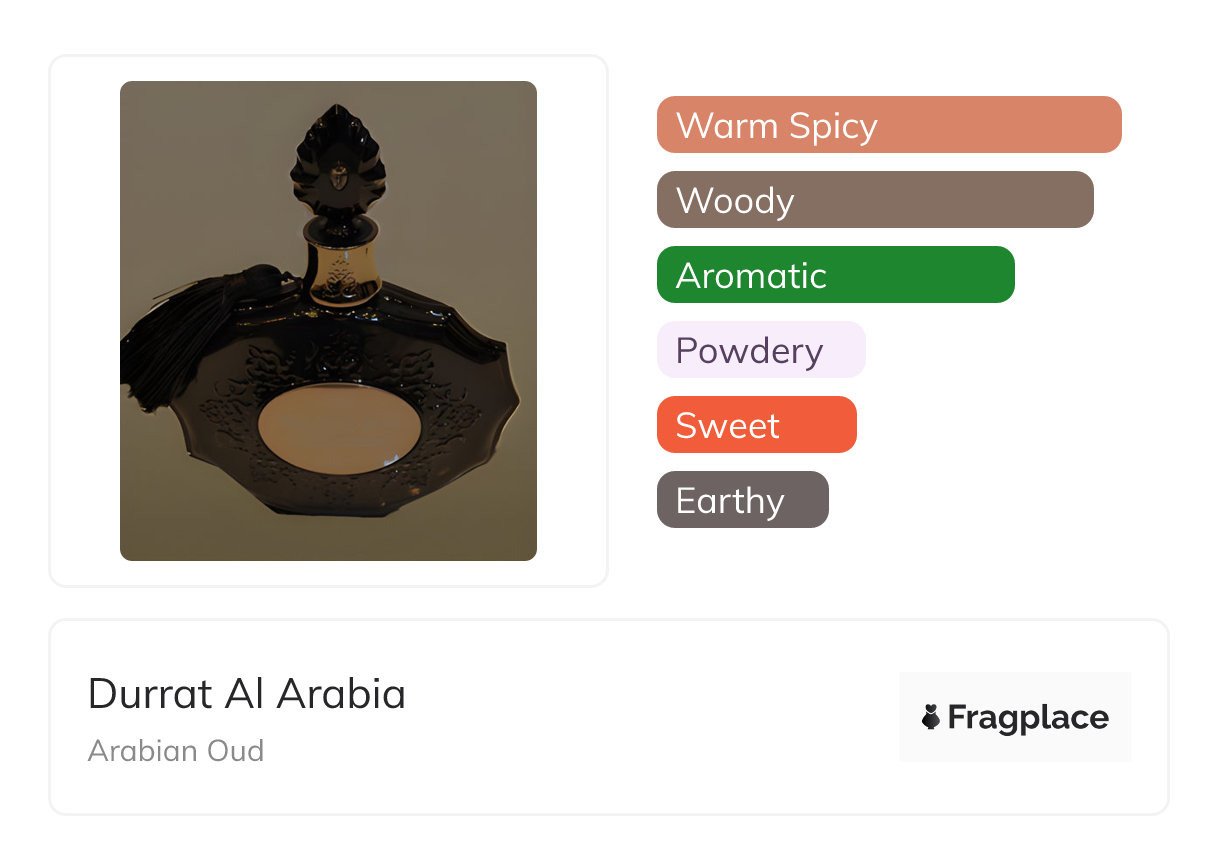Click the Fragplace wordmark text
Image resolution: width=1218 pixels, height=864 pixels.
pos(1028,717)
